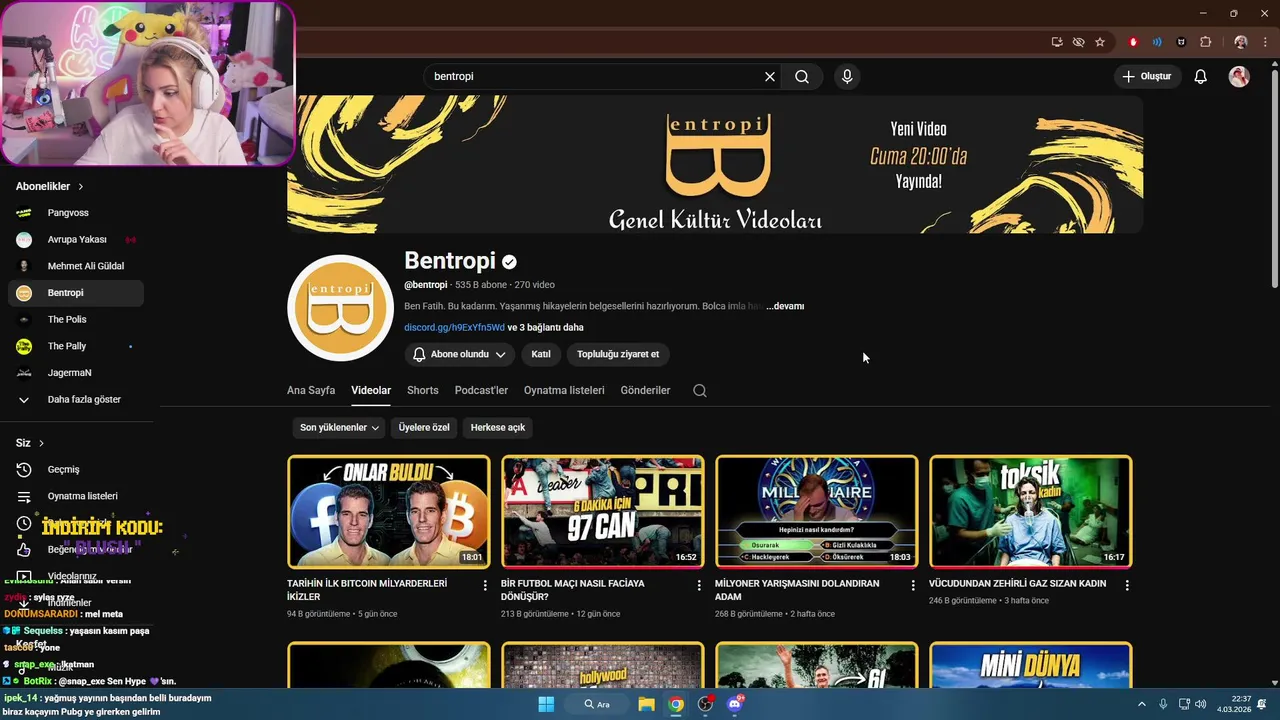Click the Katıl join button
1280x720 pixels.
(541, 354)
